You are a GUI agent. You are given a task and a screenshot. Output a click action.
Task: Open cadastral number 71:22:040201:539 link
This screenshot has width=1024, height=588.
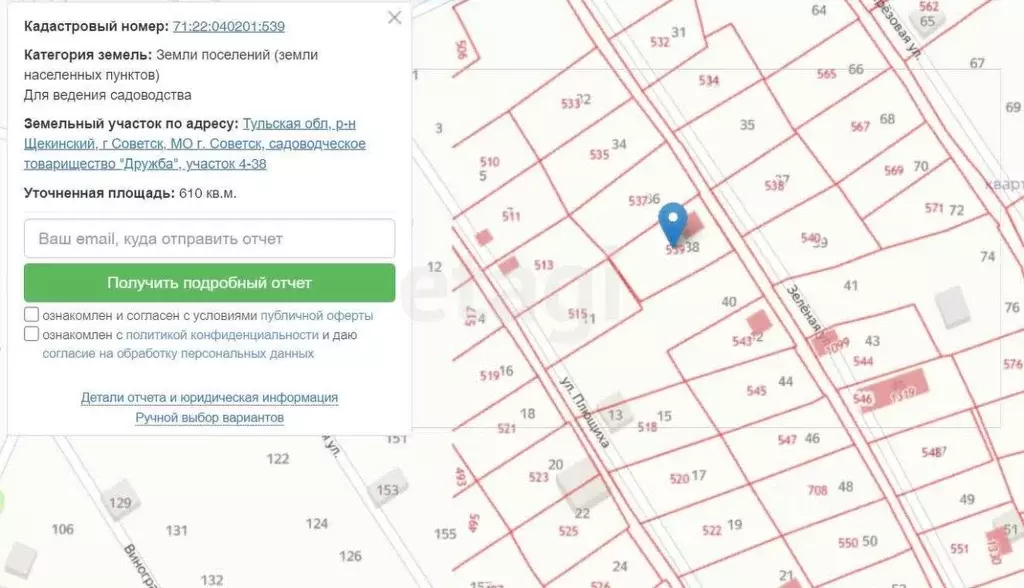[228, 27]
